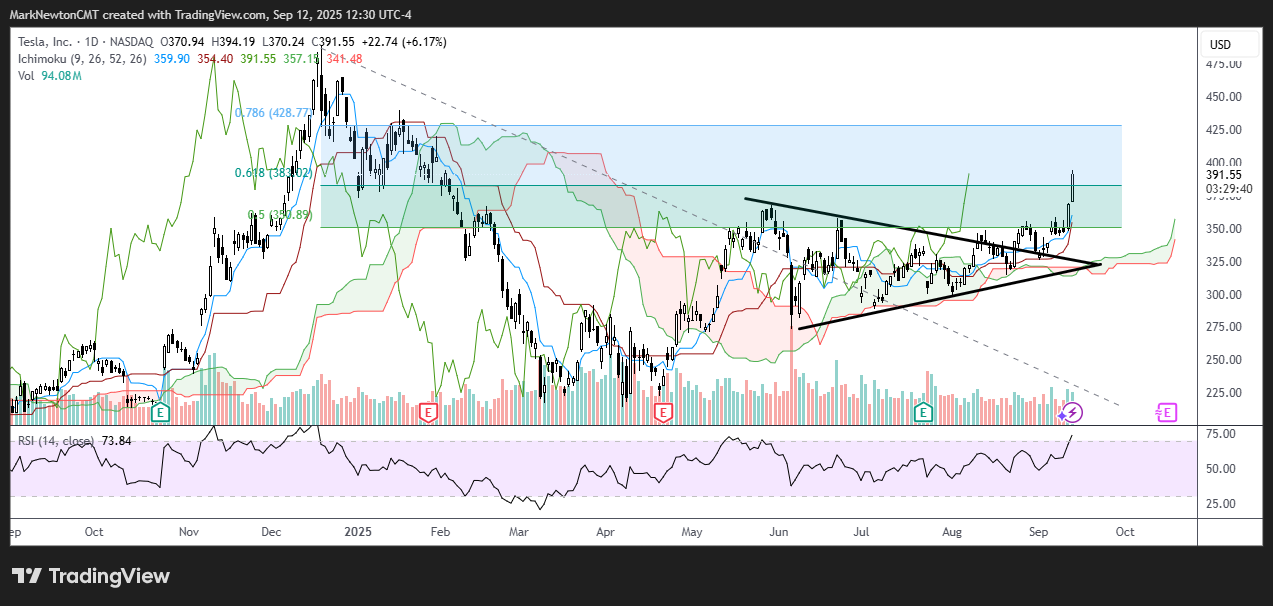Screen dimensions: 1273x606
Task: Click the 350.00 price axis label
Action: pos(1225,229)
